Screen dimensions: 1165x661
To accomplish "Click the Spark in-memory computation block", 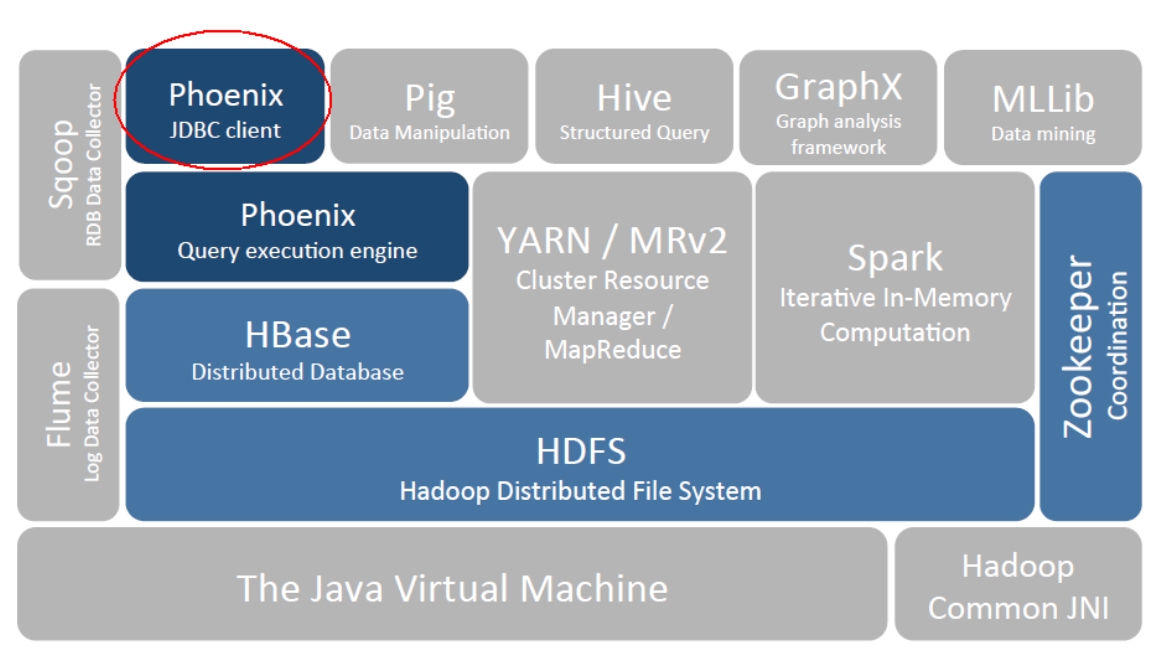I will click(x=895, y=287).
